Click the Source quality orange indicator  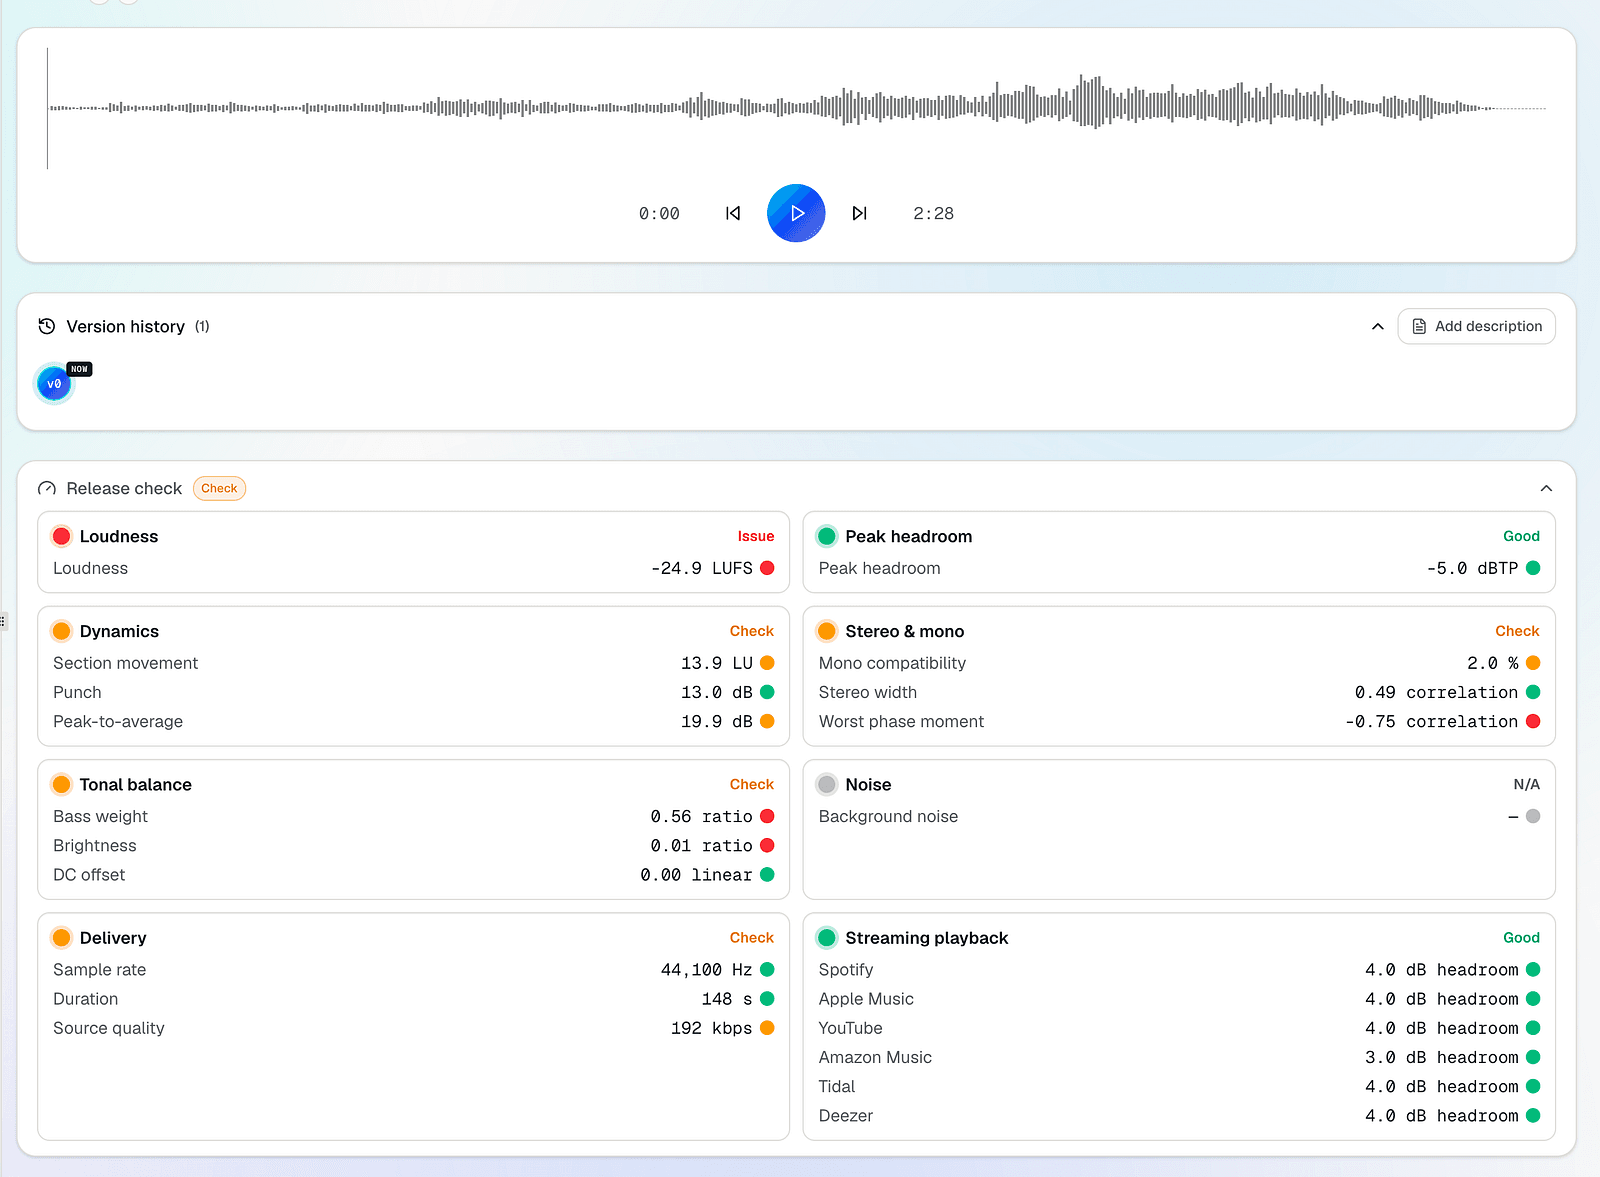coord(767,1028)
